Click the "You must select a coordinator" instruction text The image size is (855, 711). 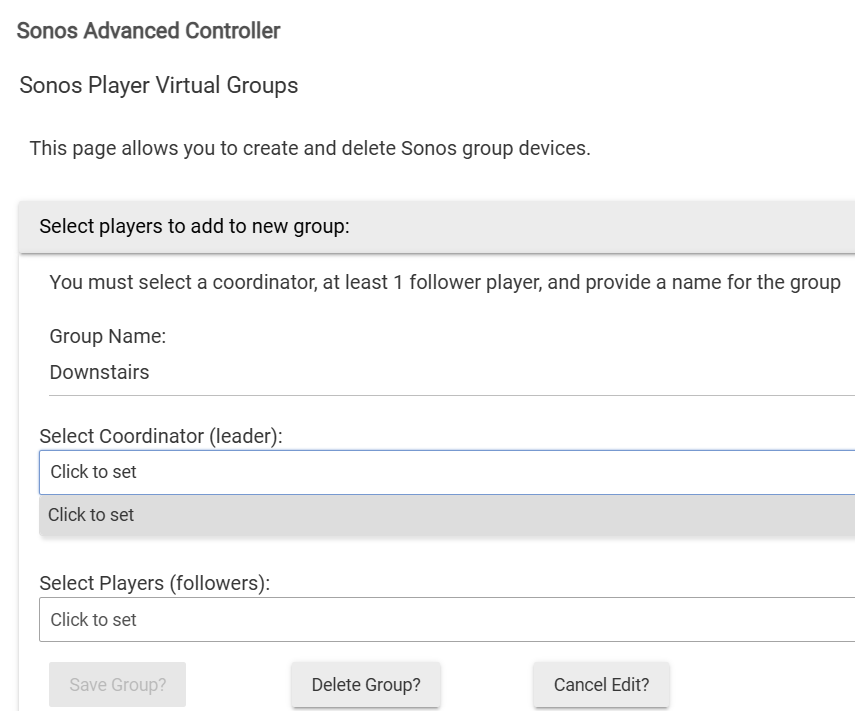pos(444,282)
